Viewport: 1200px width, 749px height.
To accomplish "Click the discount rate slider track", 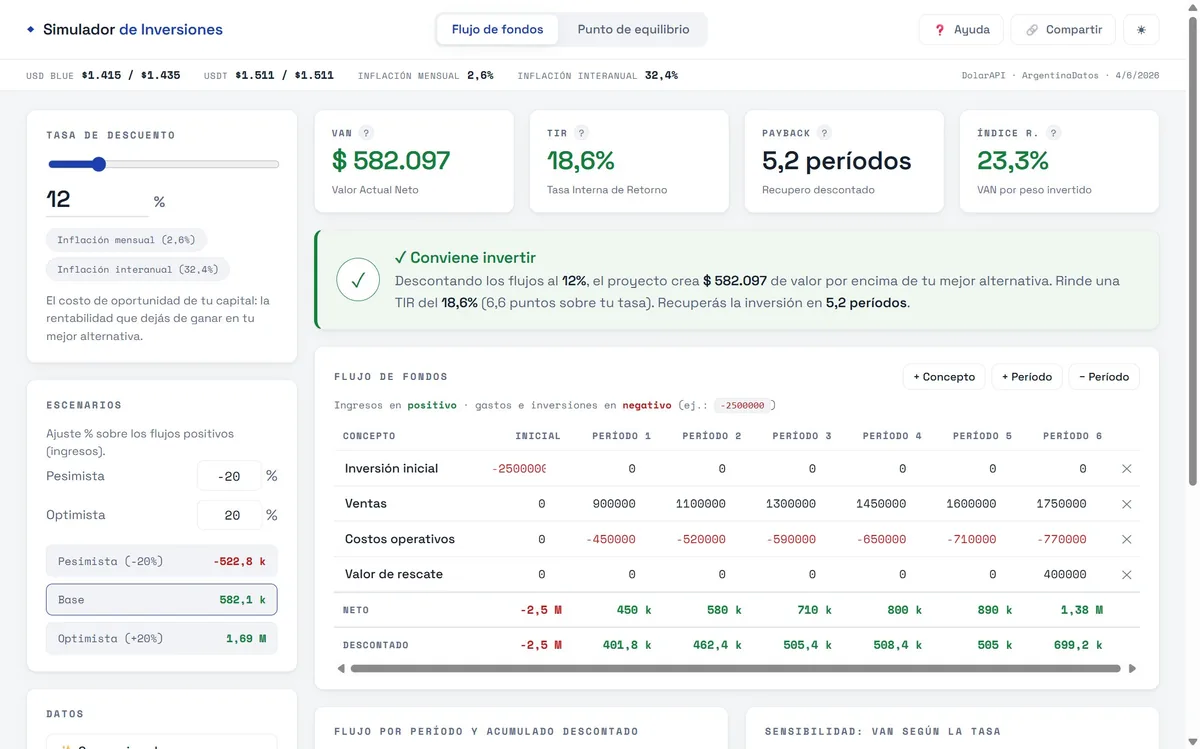I will [164, 164].
